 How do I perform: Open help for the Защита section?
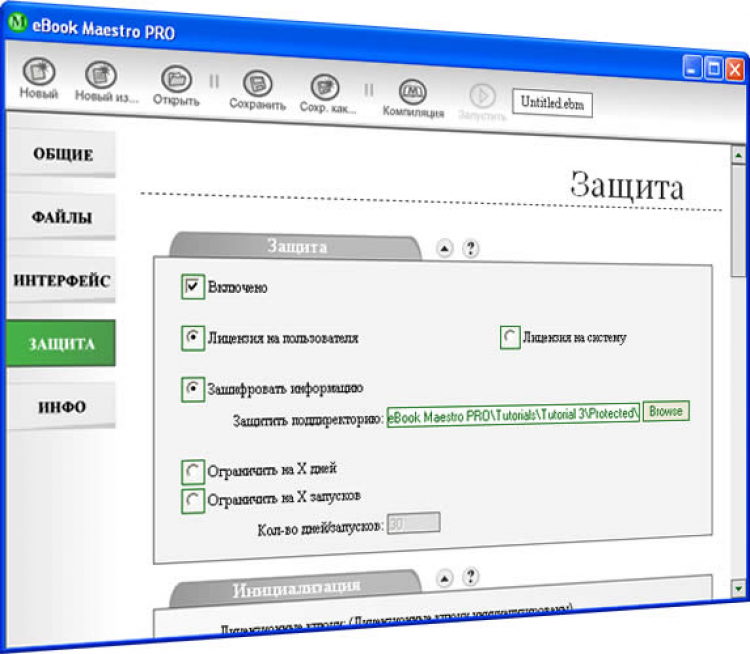click(471, 248)
